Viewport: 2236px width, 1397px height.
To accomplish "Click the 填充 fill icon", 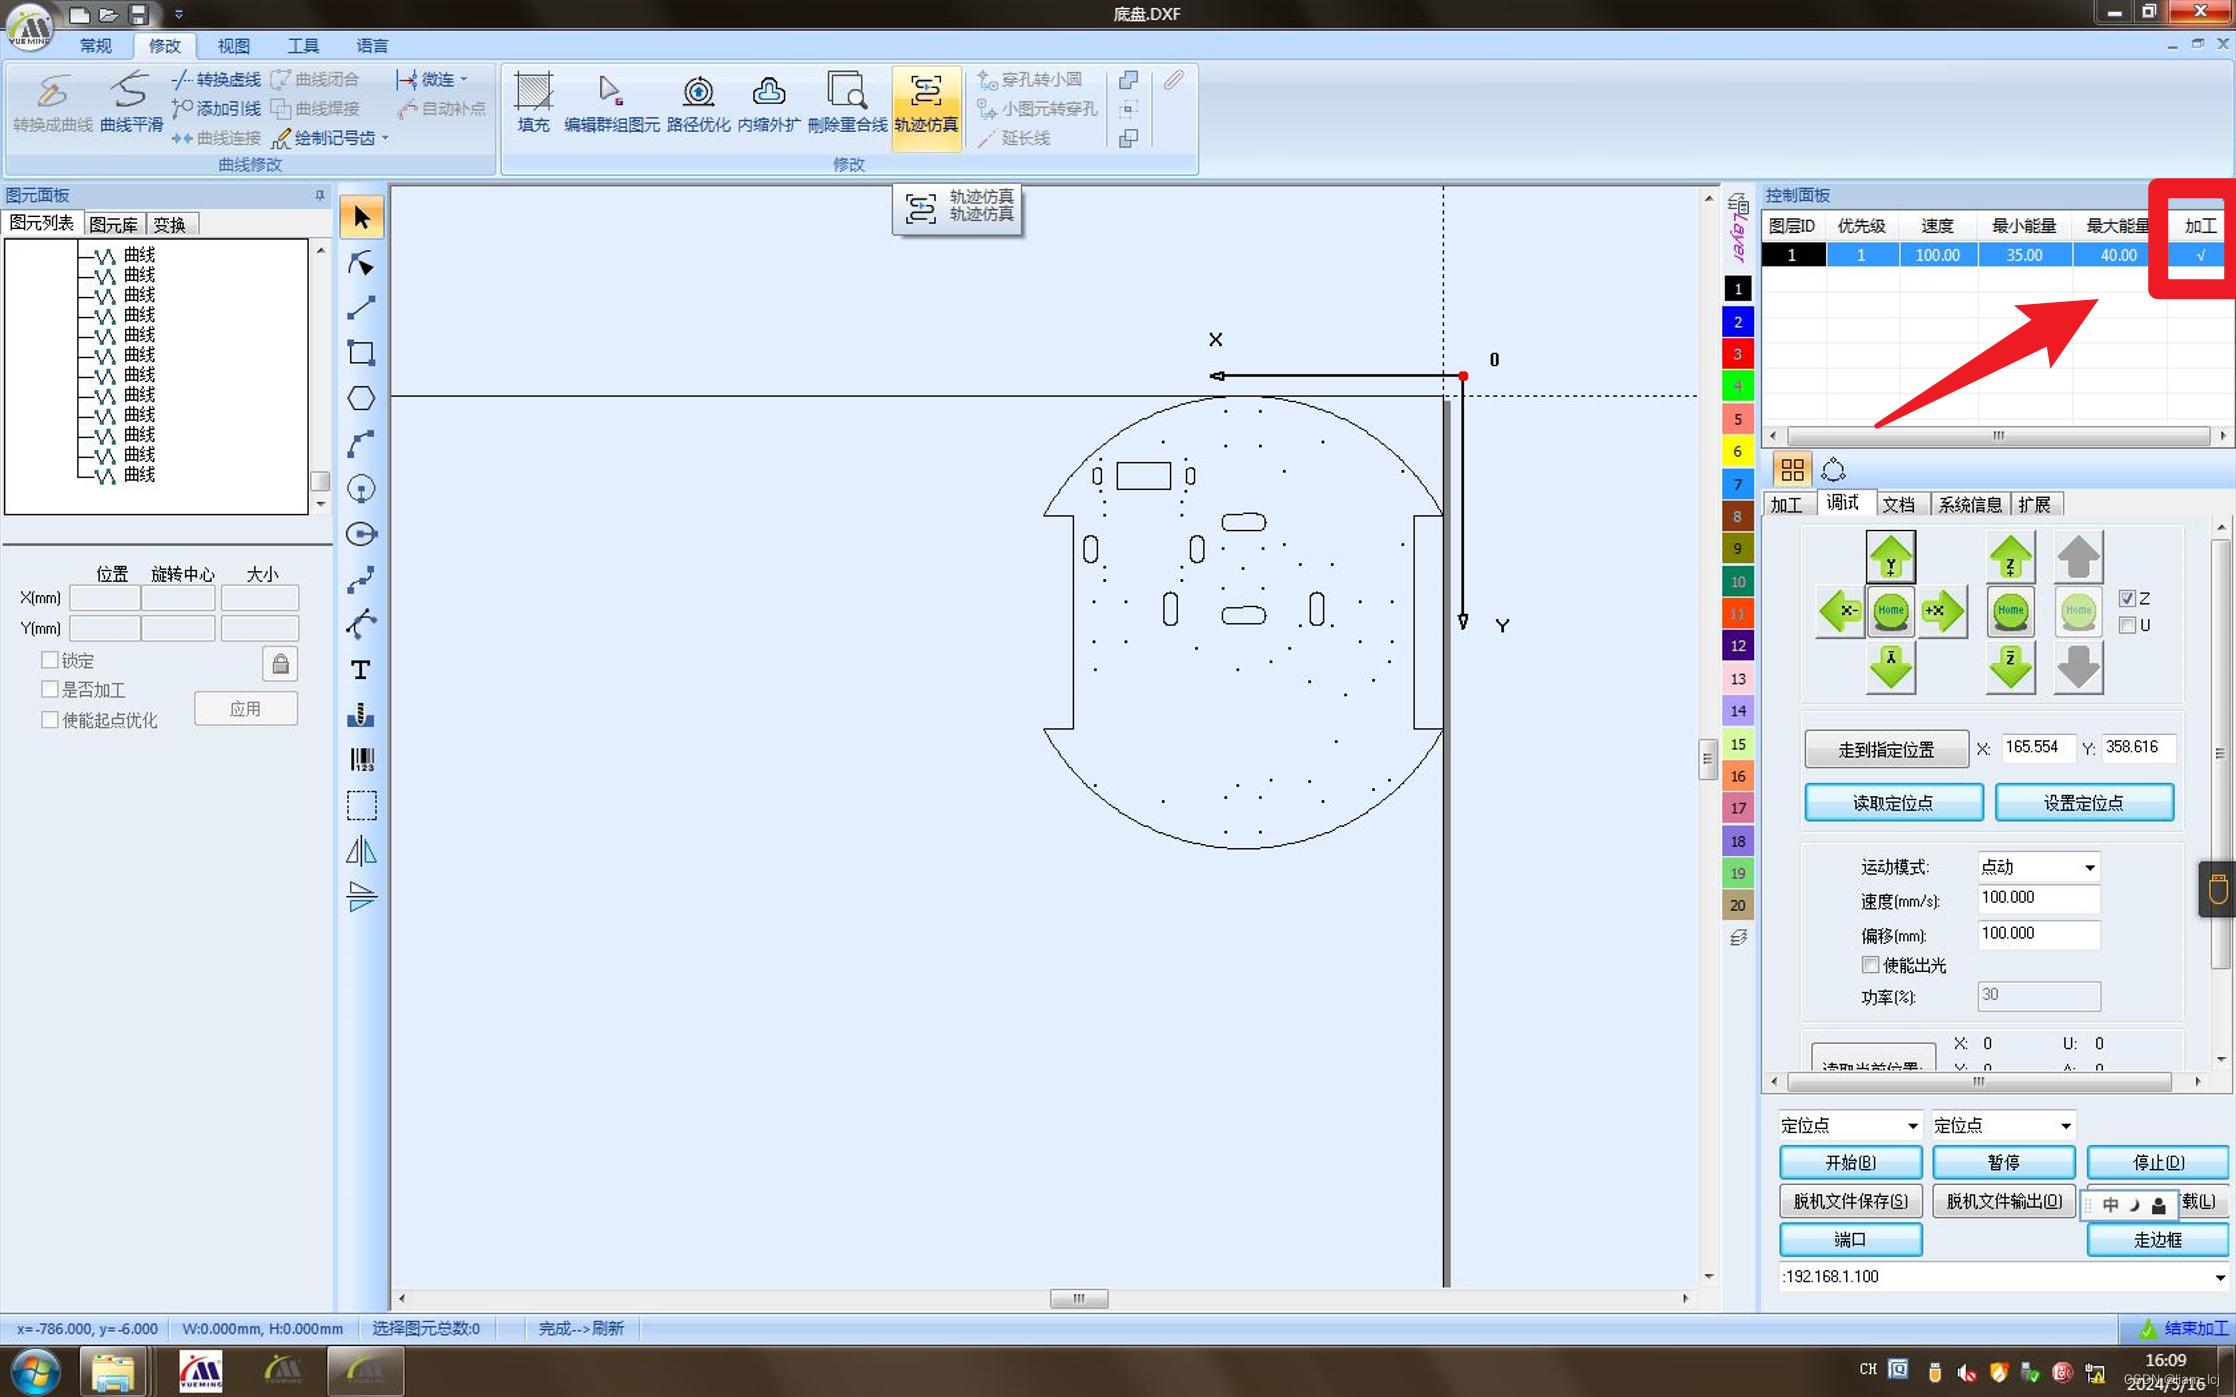I will (533, 103).
